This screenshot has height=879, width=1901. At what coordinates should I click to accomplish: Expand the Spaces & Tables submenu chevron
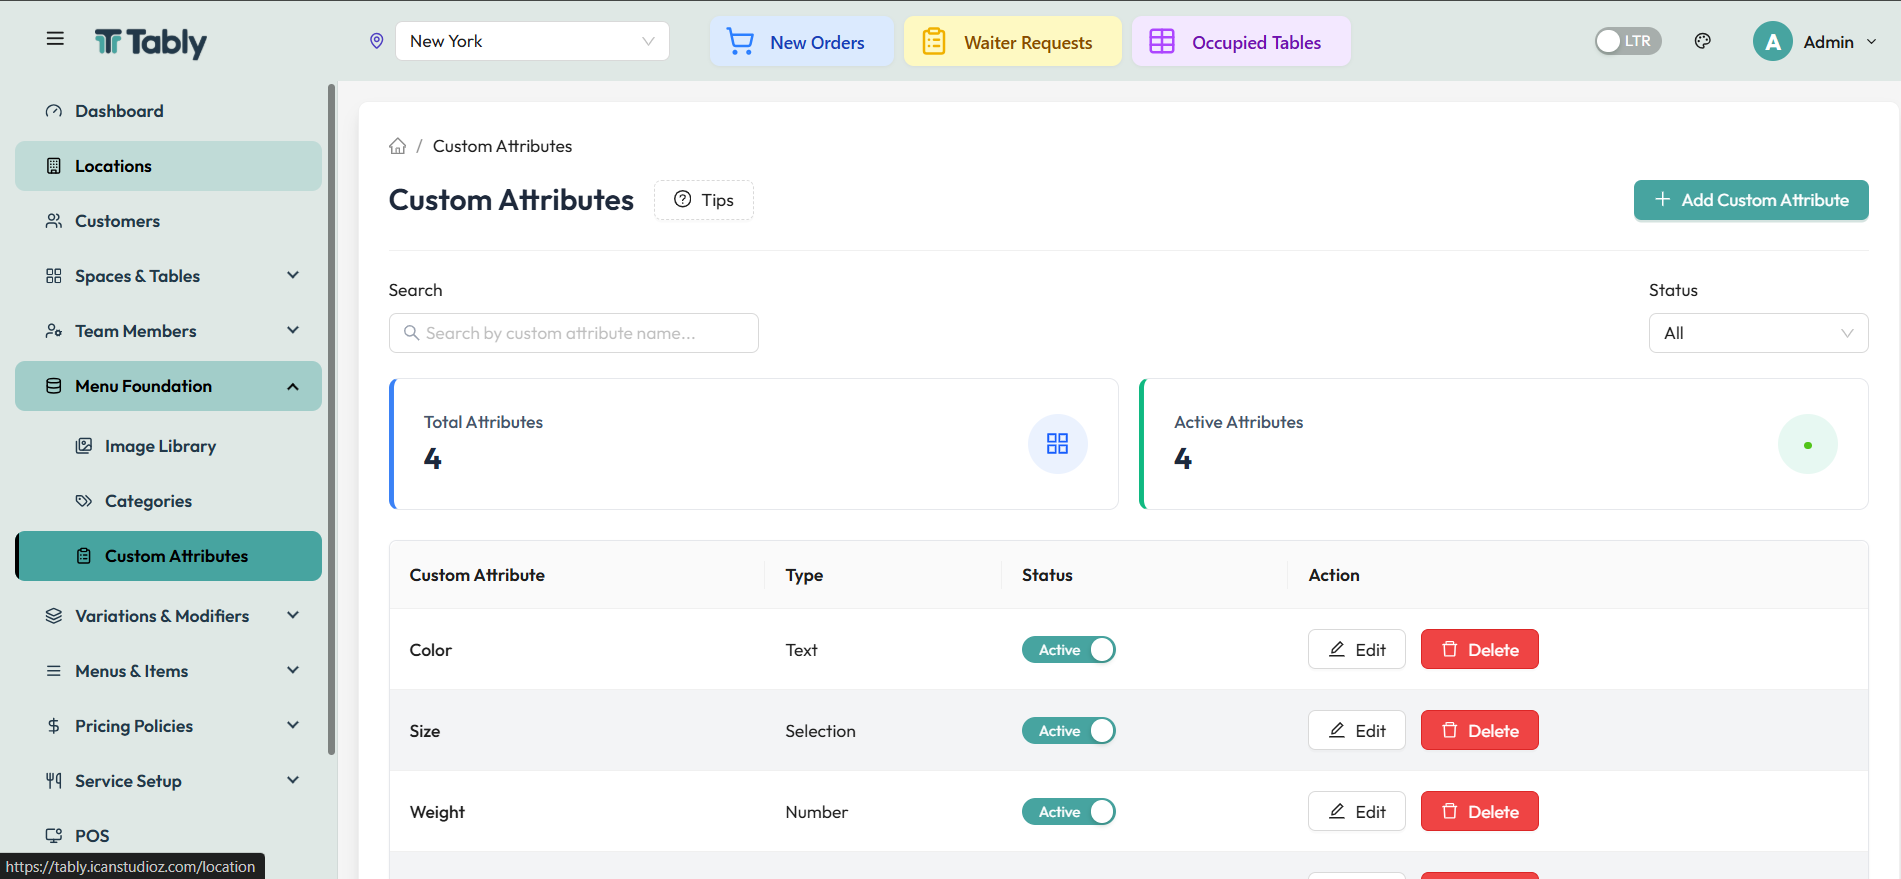click(x=293, y=275)
